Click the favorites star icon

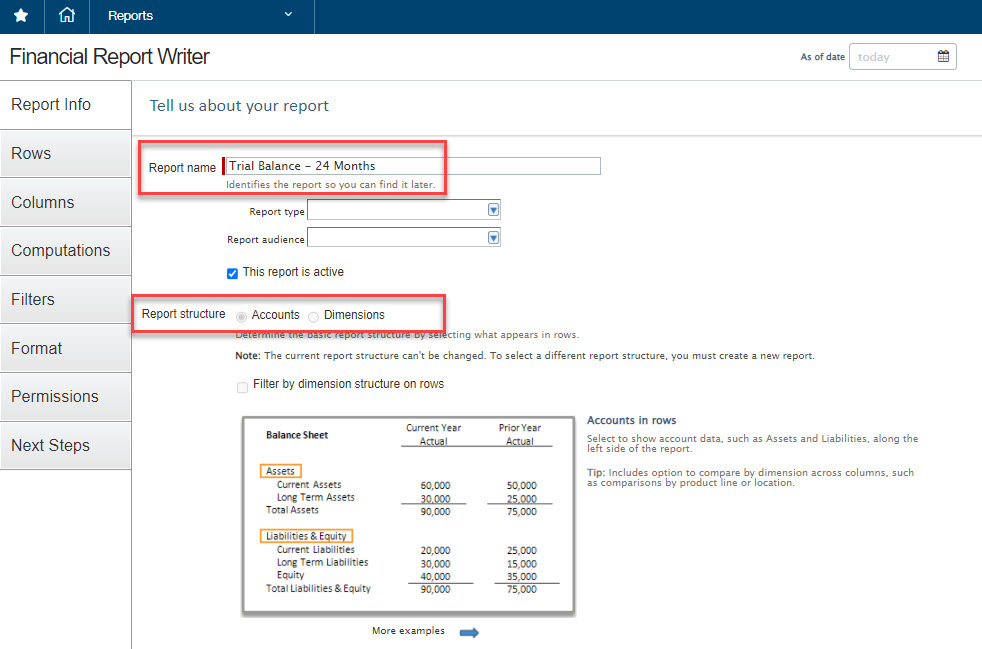21,16
